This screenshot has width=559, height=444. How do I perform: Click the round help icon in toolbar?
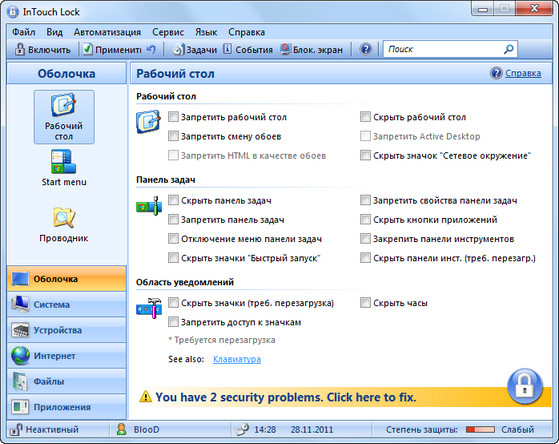(x=365, y=49)
